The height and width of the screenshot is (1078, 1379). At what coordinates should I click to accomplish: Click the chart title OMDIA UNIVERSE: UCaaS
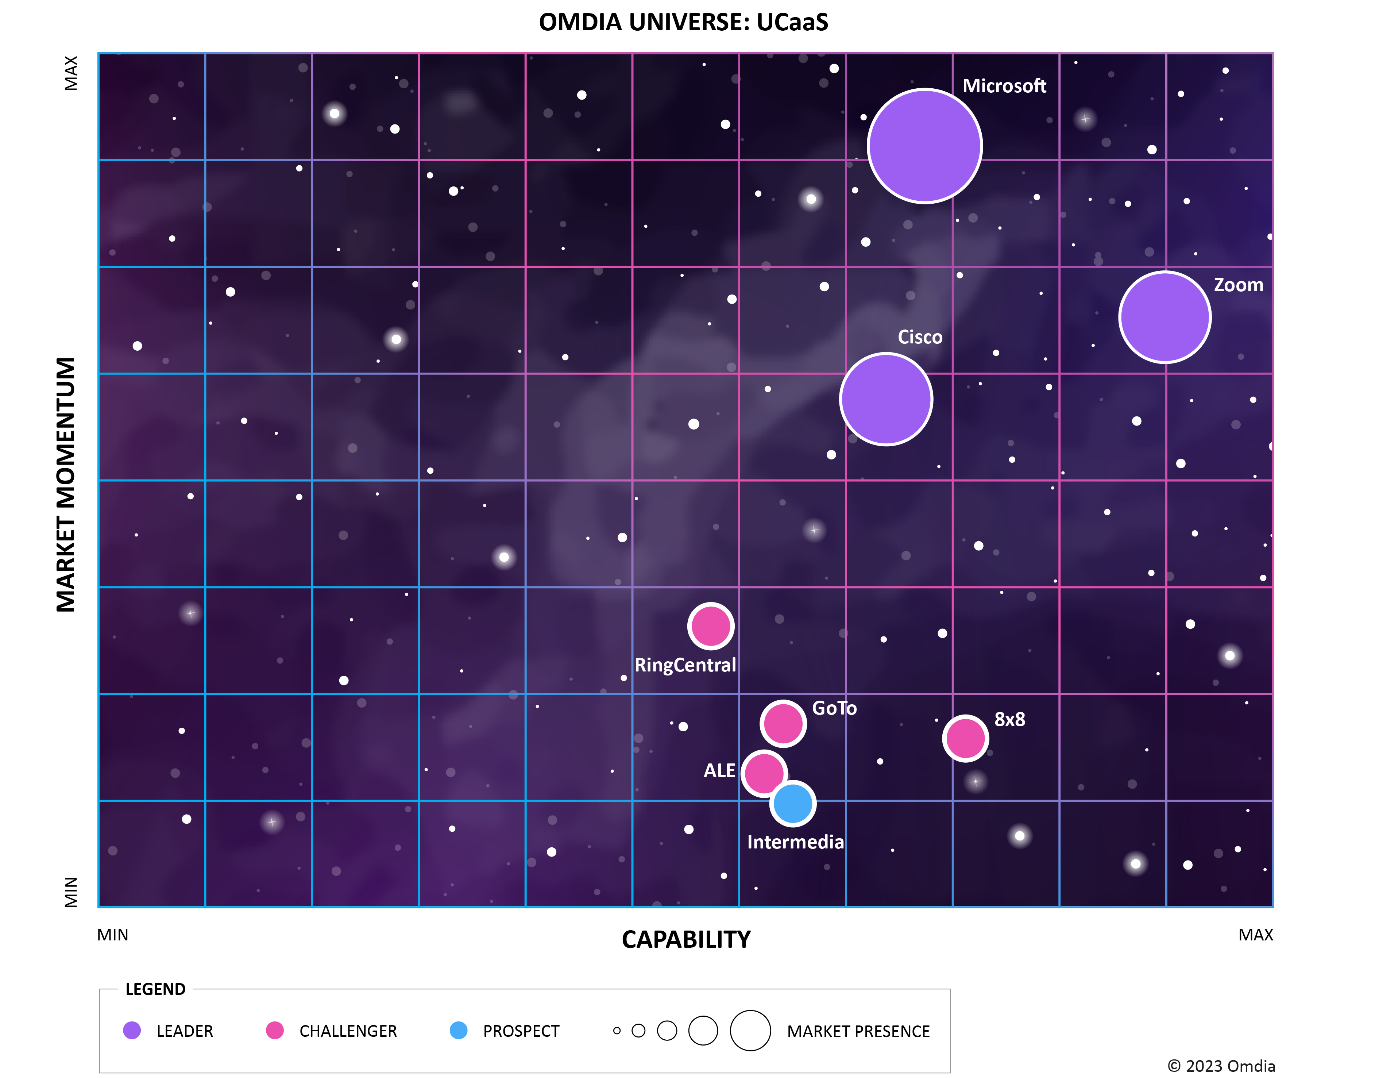(x=684, y=22)
